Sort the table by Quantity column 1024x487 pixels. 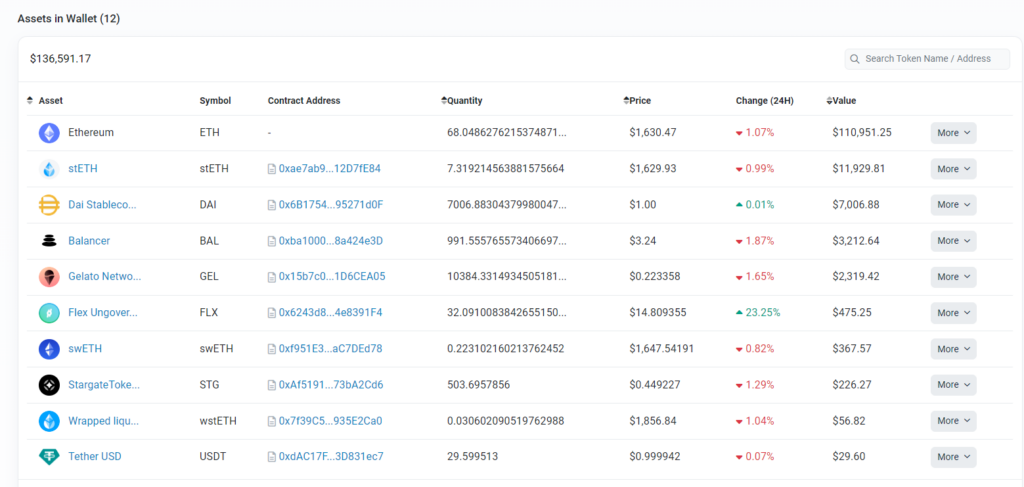click(462, 101)
